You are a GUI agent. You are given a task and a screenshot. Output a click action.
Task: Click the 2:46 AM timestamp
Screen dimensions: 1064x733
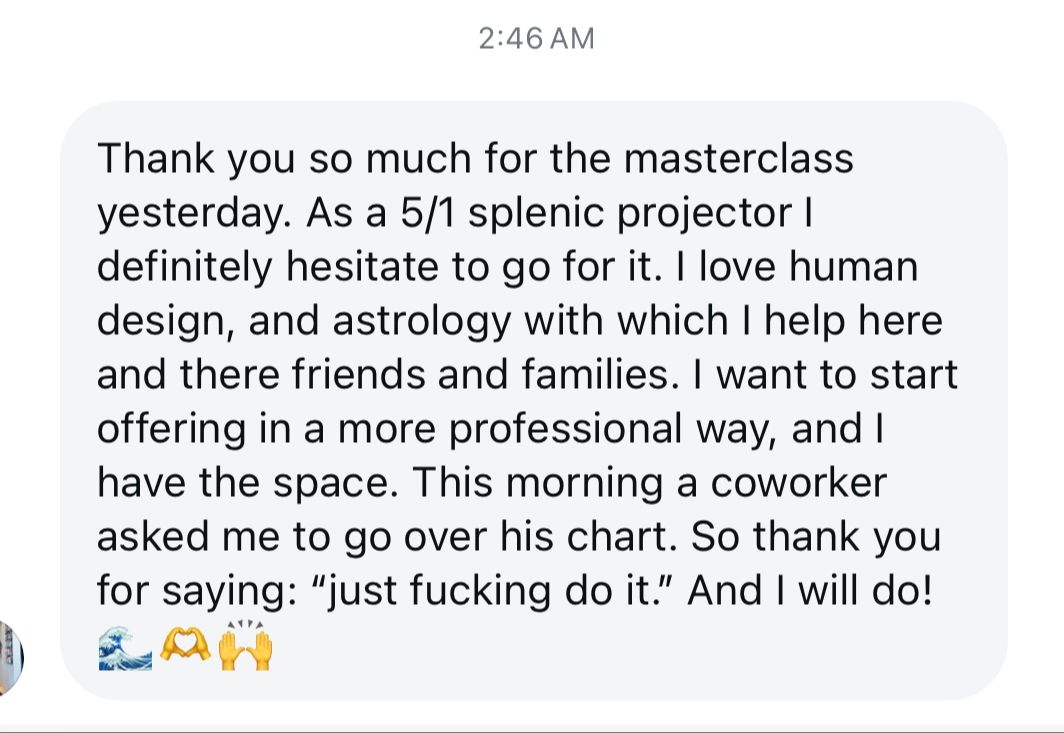(x=536, y=39)
